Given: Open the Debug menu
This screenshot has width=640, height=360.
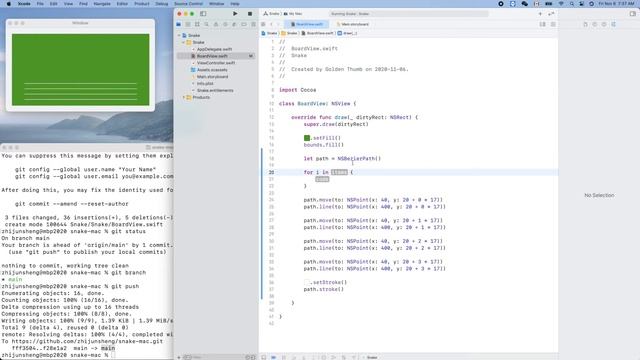Looking at the screenshot, I should point(162,4).
